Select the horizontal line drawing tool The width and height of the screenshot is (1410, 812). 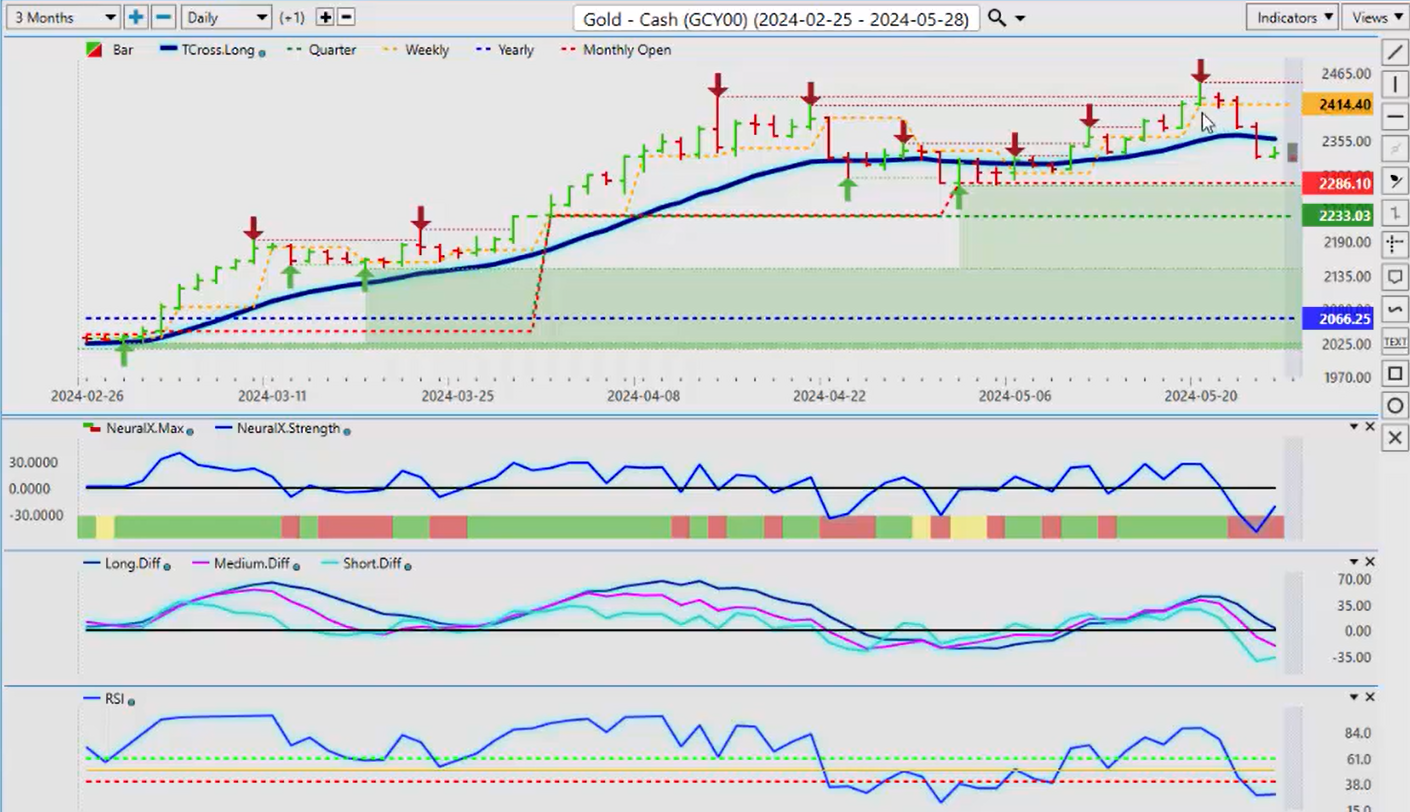click(1395, 117)
